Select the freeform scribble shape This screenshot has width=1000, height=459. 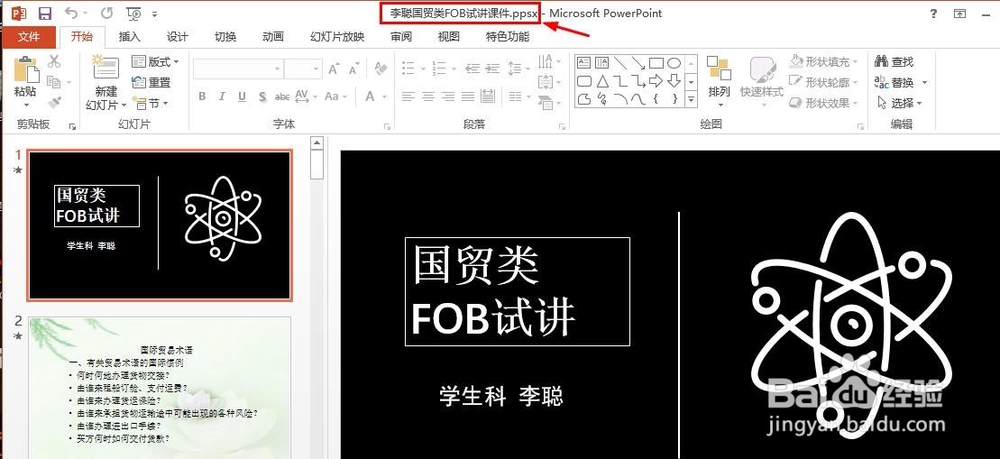tap(601, 99)
